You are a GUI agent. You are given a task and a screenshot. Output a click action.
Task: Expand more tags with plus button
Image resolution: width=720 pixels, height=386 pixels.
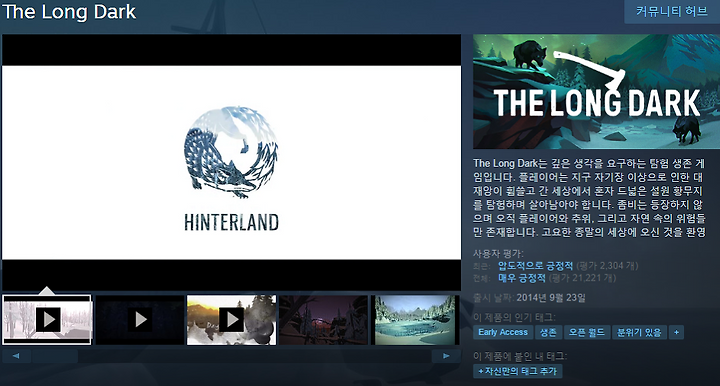pos(676,332)
